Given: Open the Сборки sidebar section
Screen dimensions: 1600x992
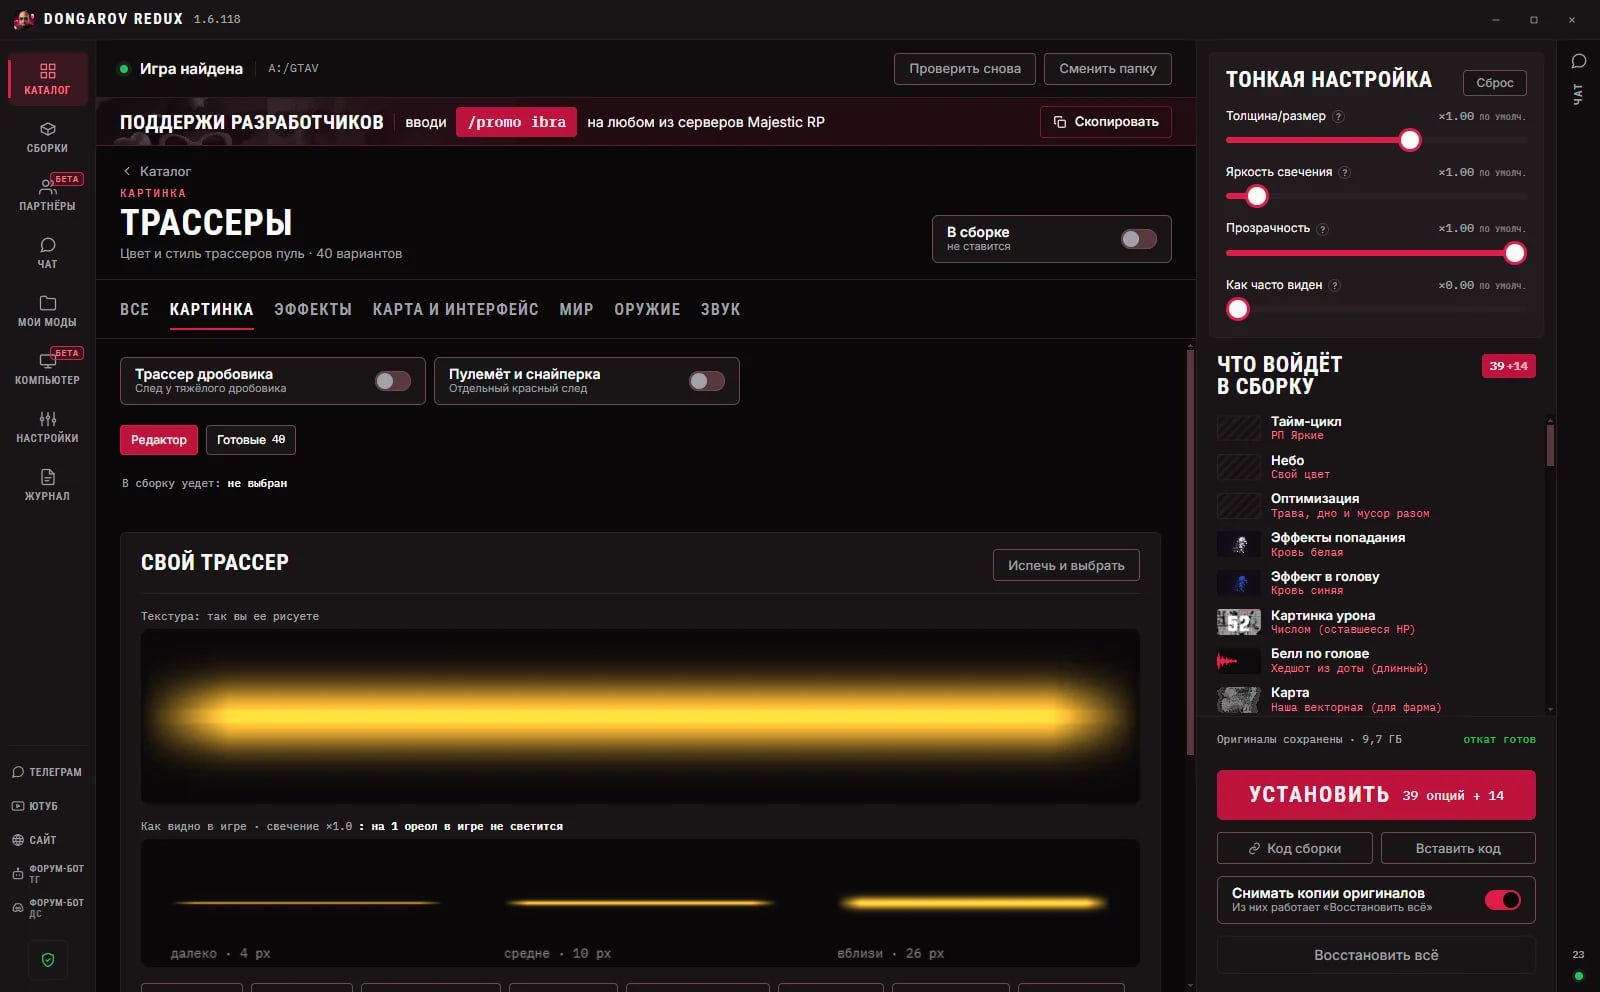Looking at the screenshot, I should click(x=47, y=137).
